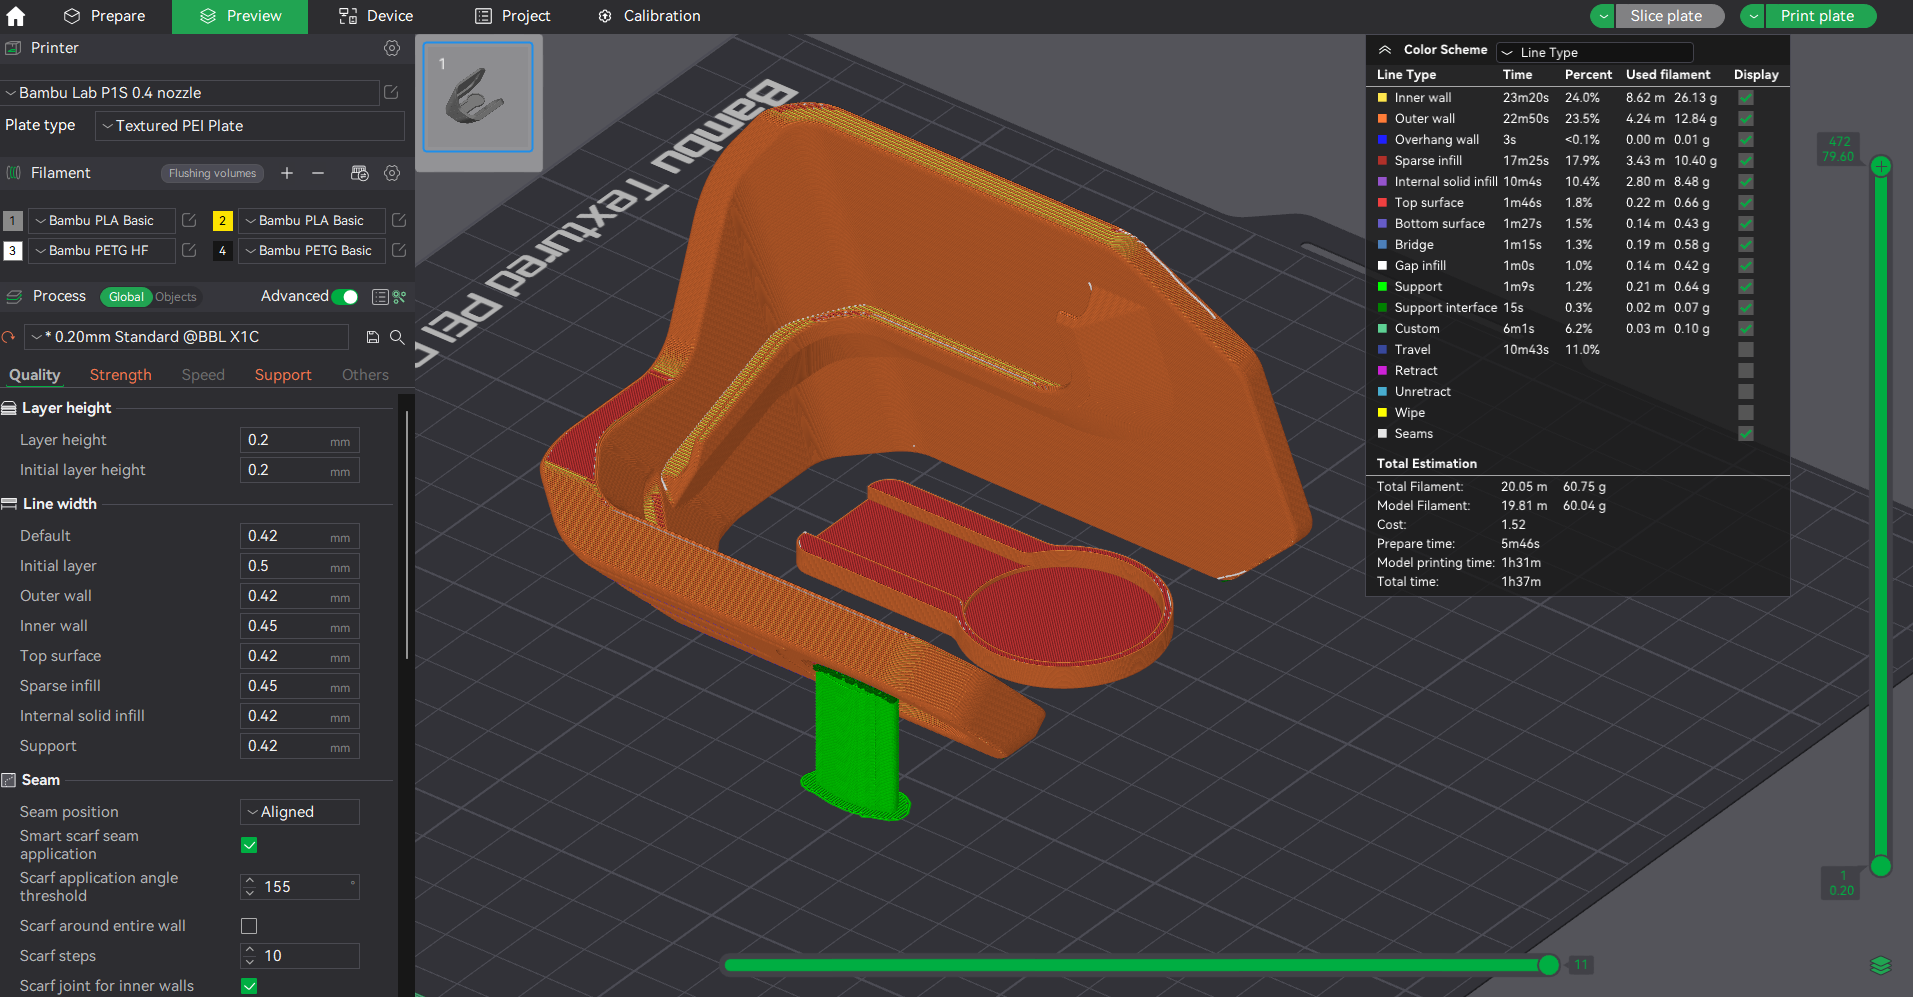Switch to the Strength settings tab

[121, 375]
